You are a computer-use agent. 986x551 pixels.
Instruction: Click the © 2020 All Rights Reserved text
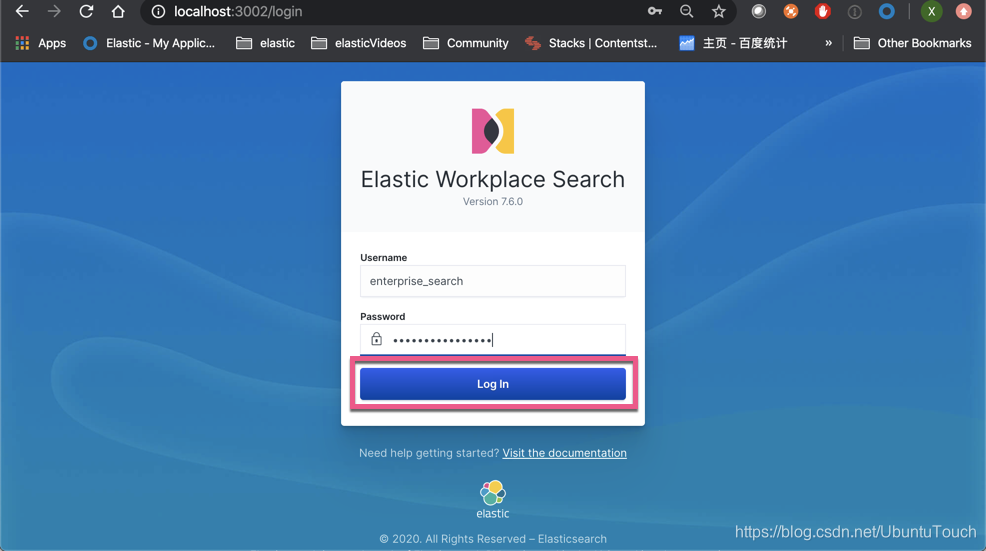493,538
